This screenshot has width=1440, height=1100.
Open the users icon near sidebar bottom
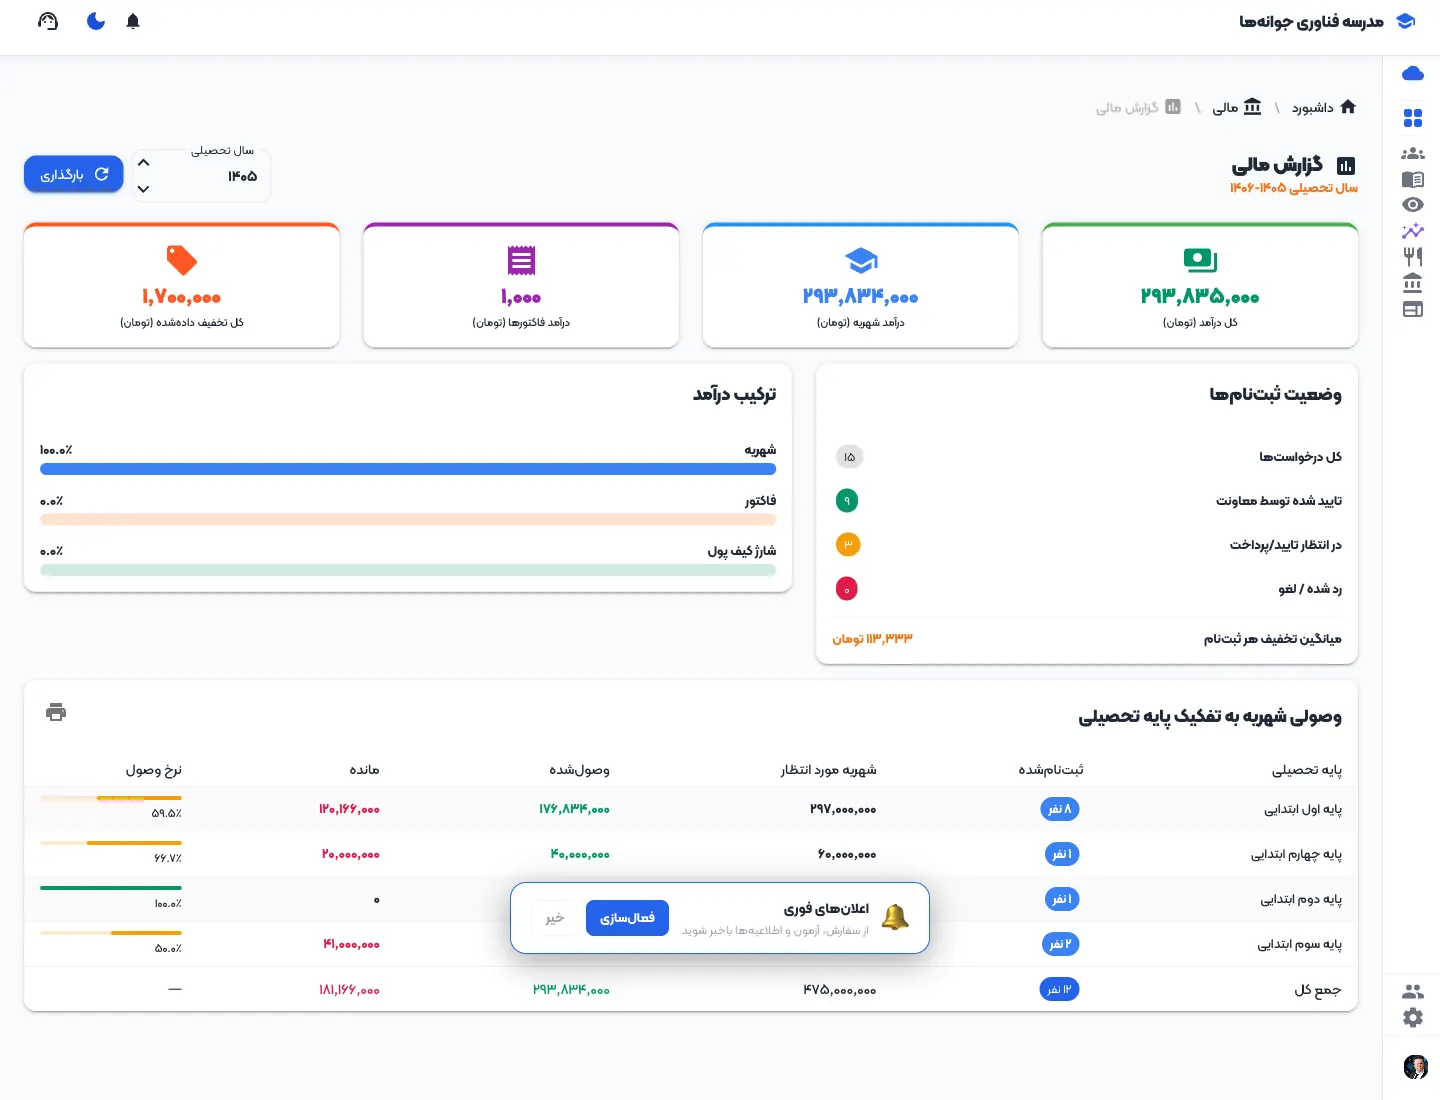1413,992
